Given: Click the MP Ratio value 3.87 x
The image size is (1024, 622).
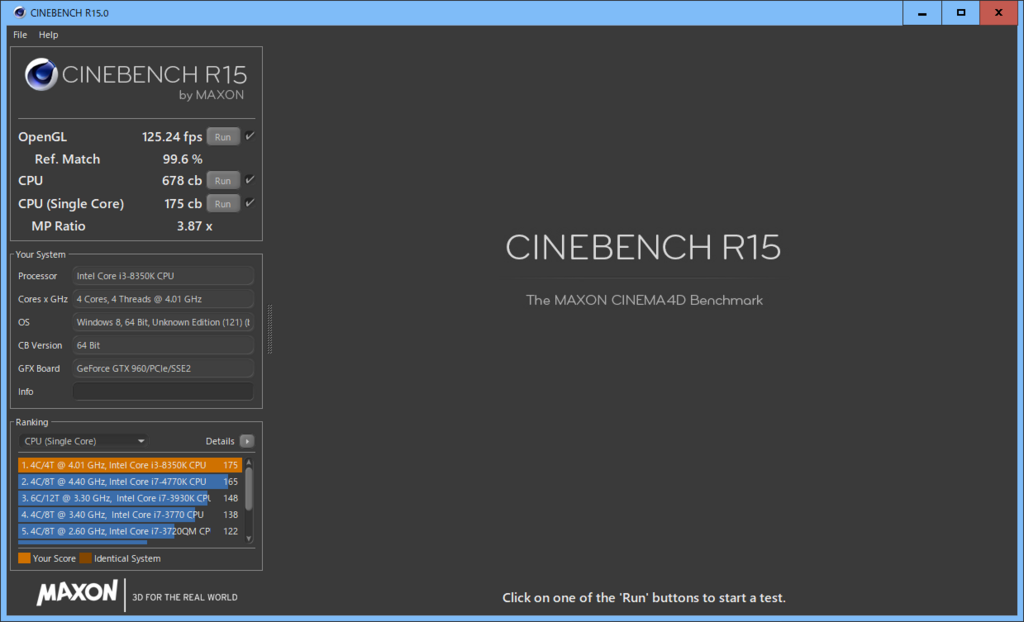Looking at the screenshot, I should (x=194, y=226).
